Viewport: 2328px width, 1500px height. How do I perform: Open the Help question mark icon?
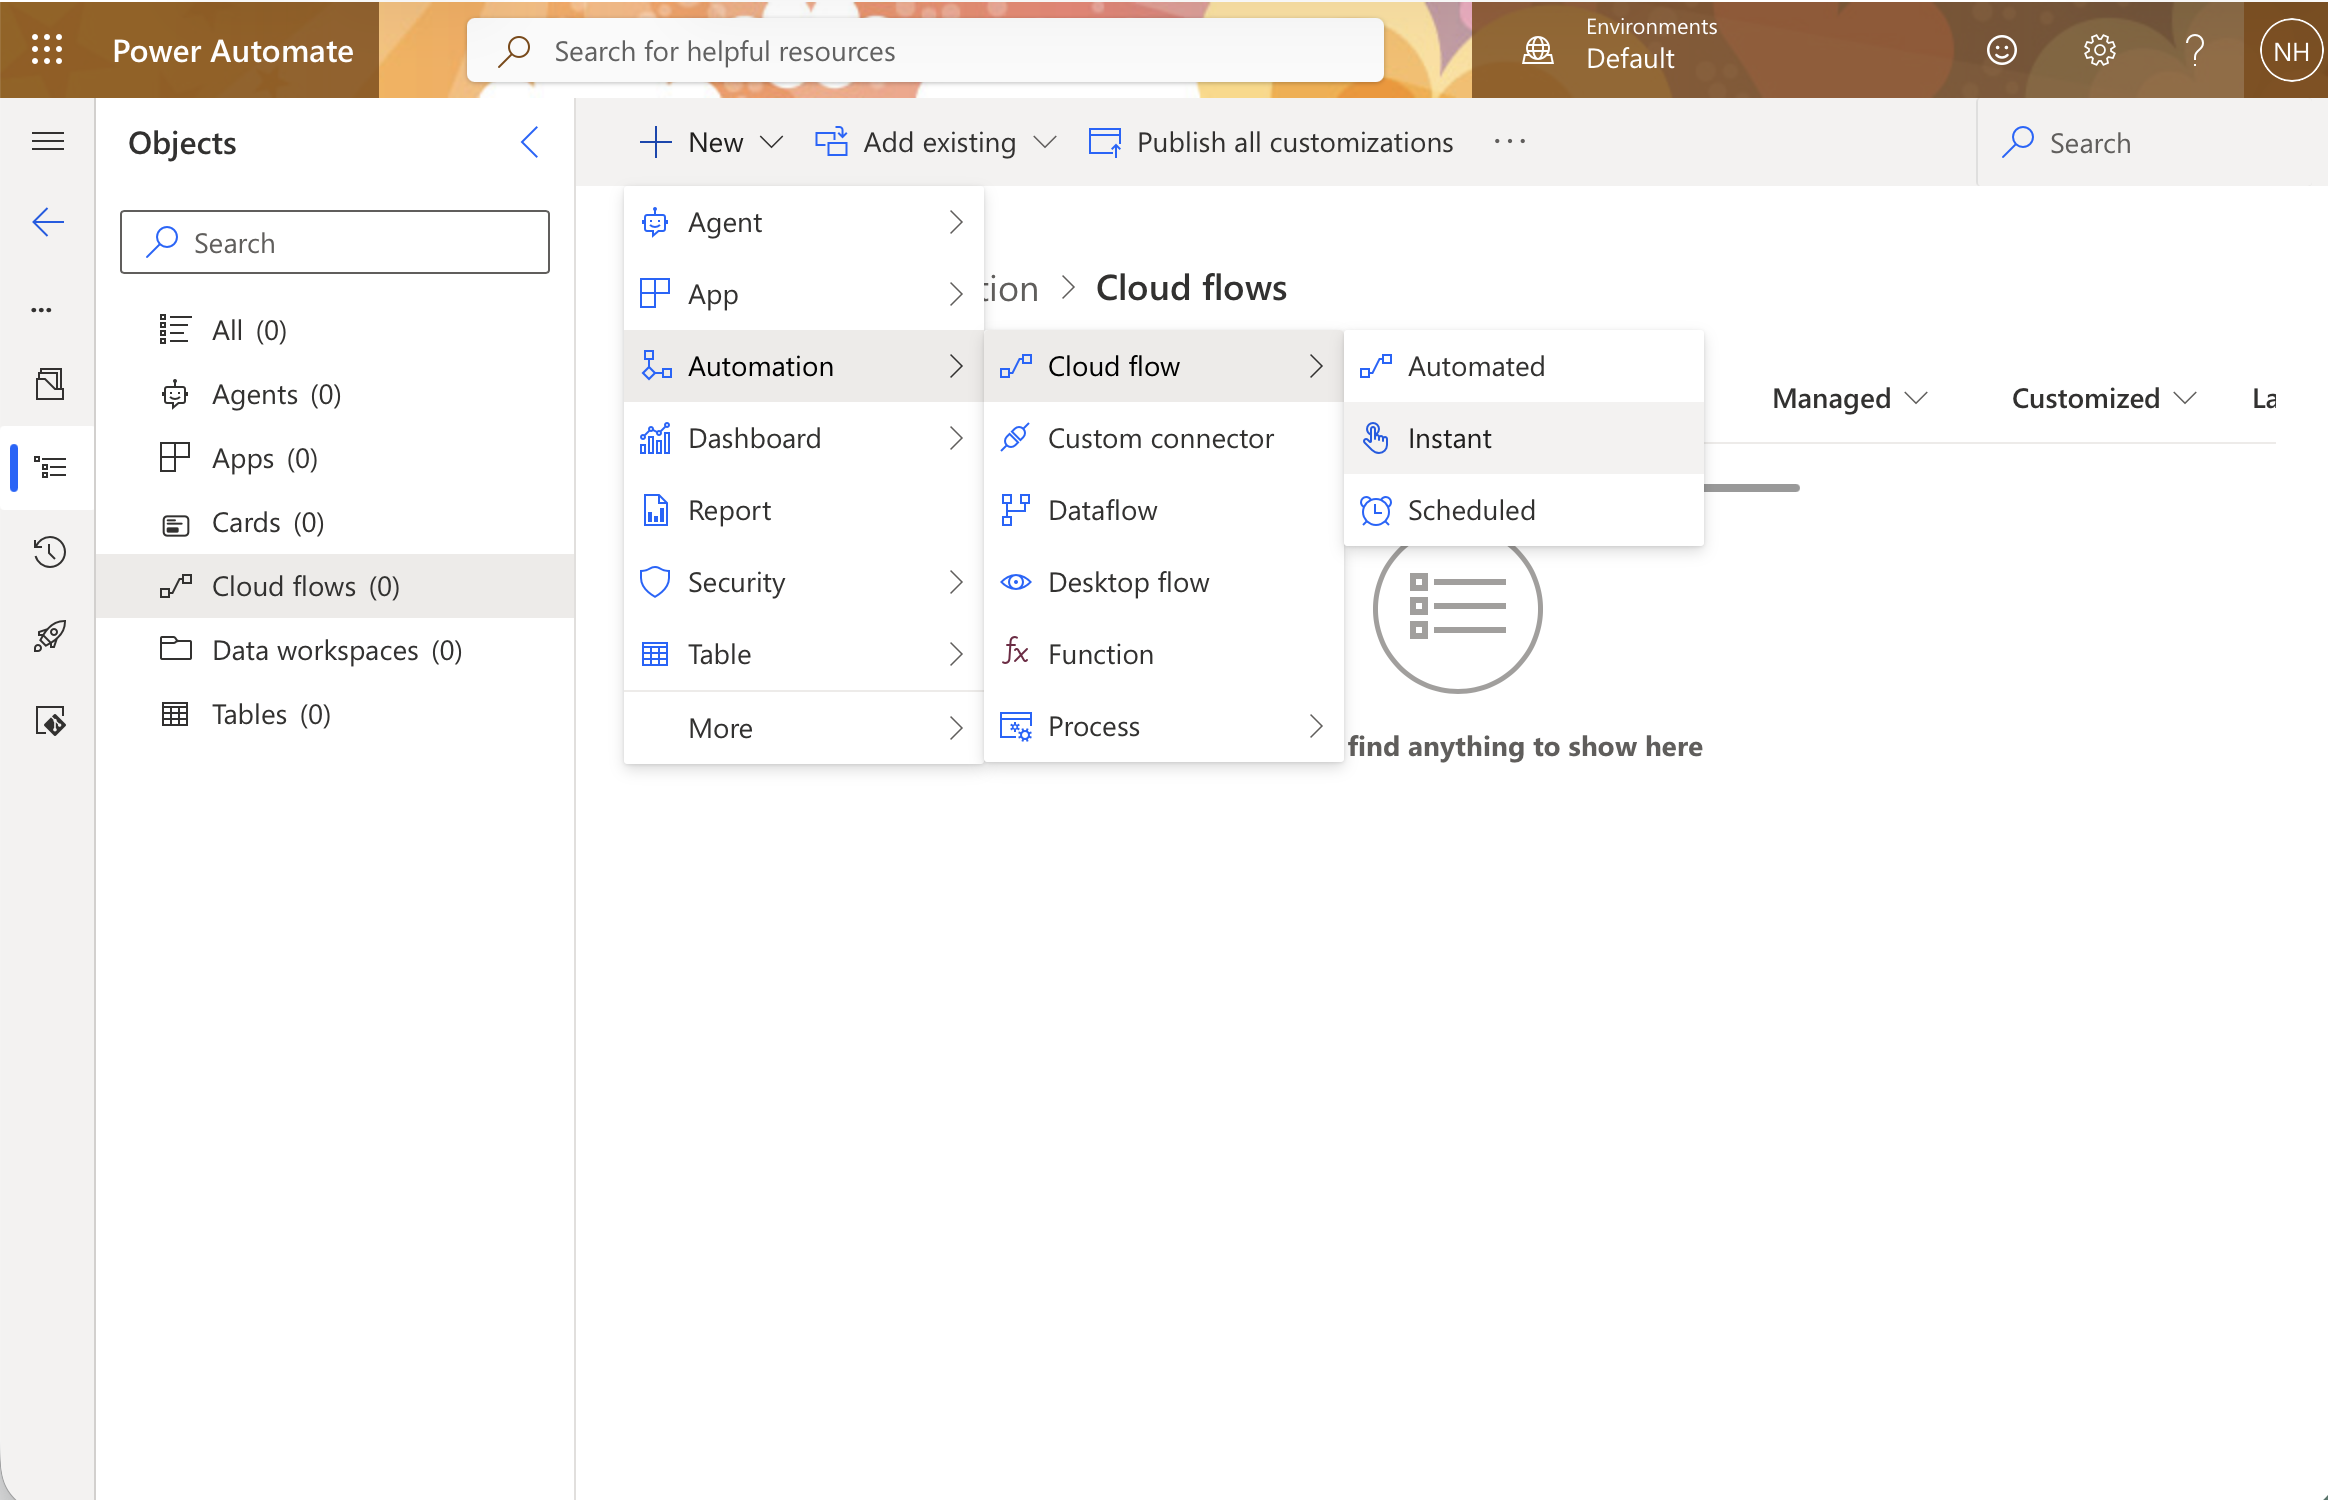(x=2195, y=50)
